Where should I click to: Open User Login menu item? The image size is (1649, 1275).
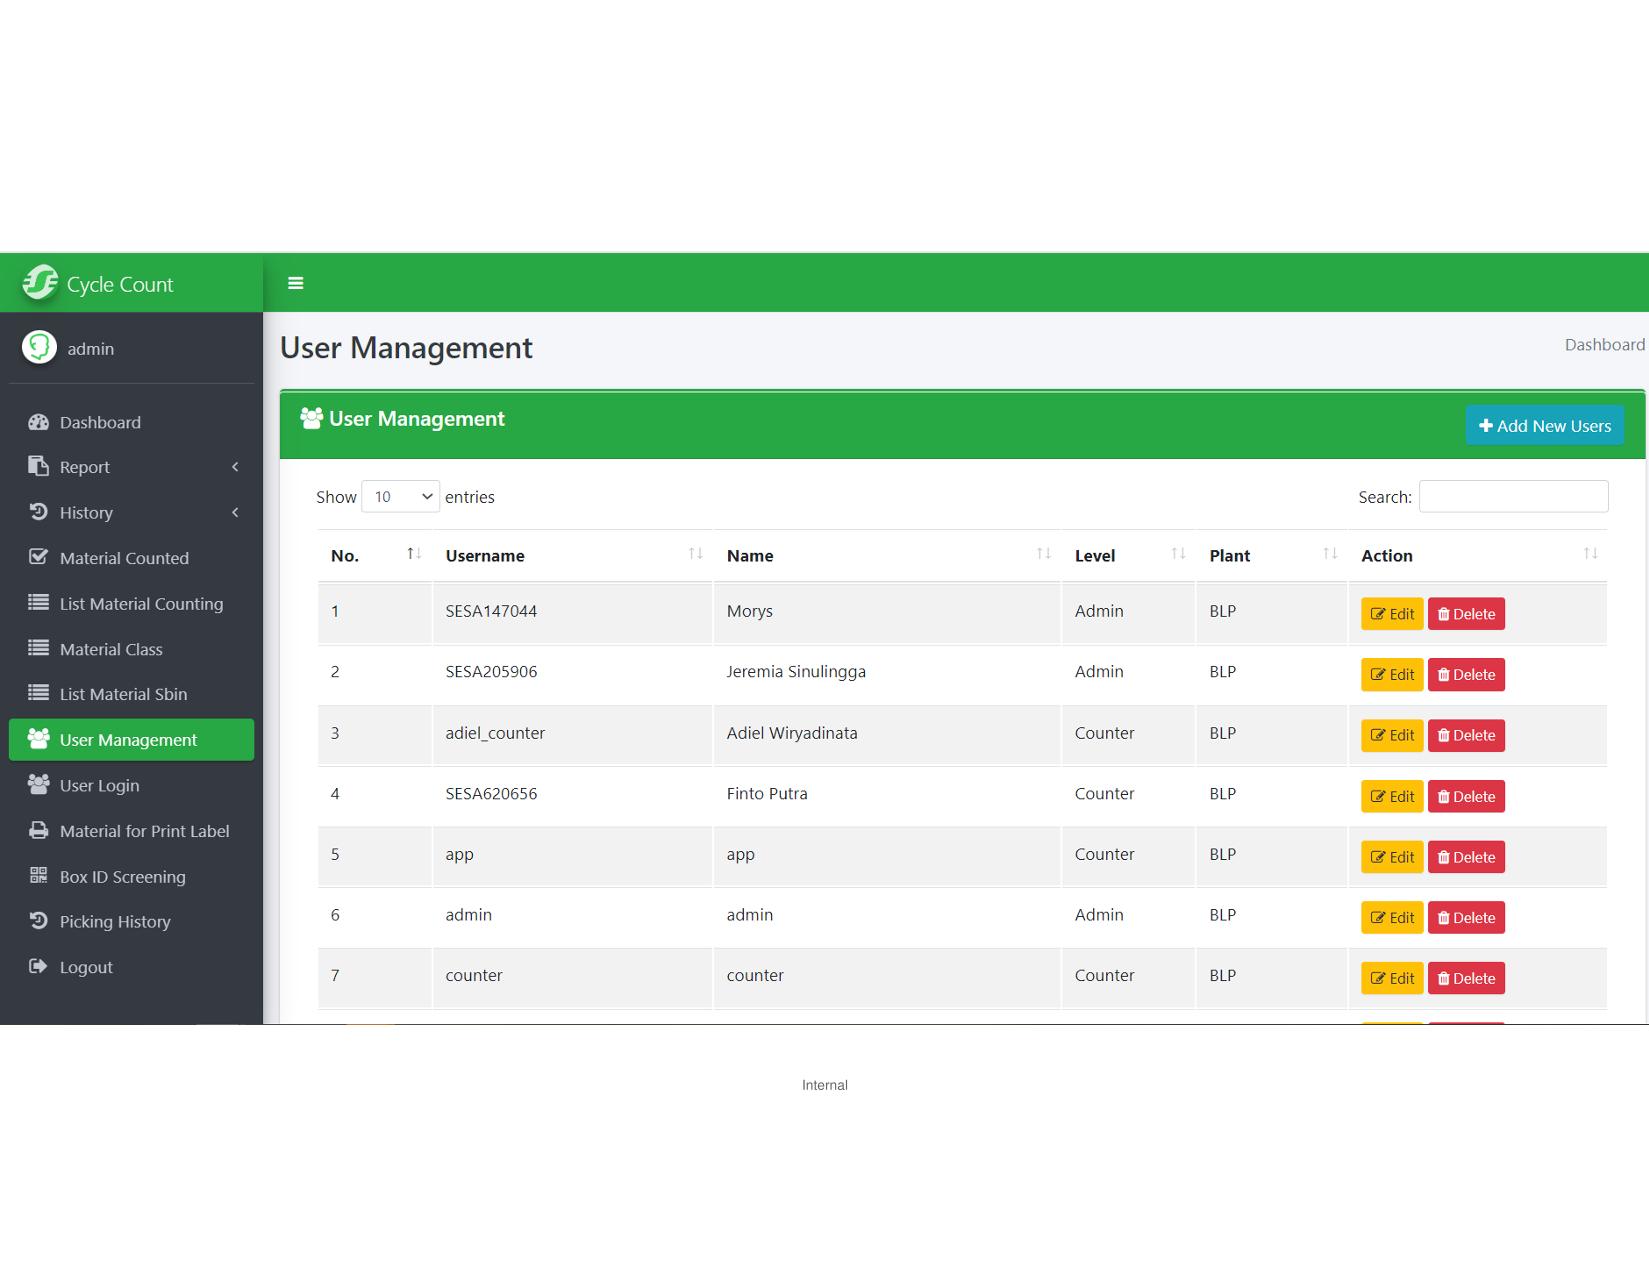[x=99, y=785]
